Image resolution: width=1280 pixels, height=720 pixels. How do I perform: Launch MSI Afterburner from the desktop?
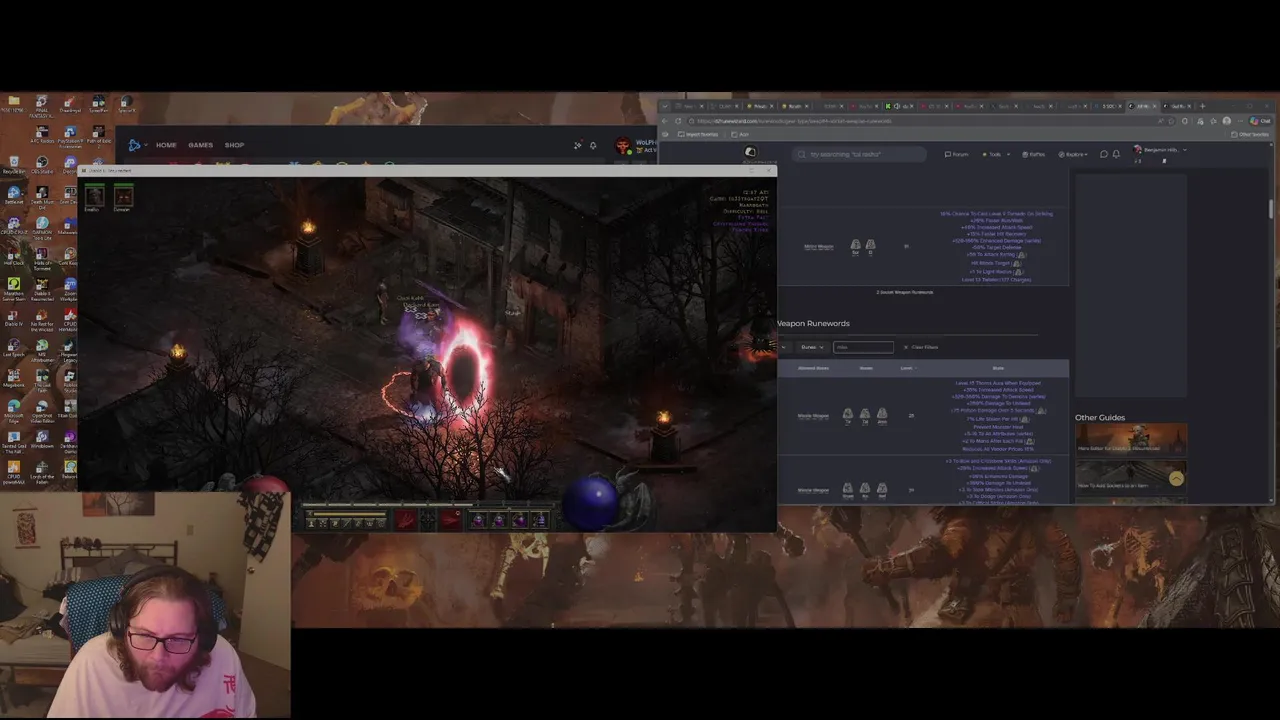click(42, 349)
